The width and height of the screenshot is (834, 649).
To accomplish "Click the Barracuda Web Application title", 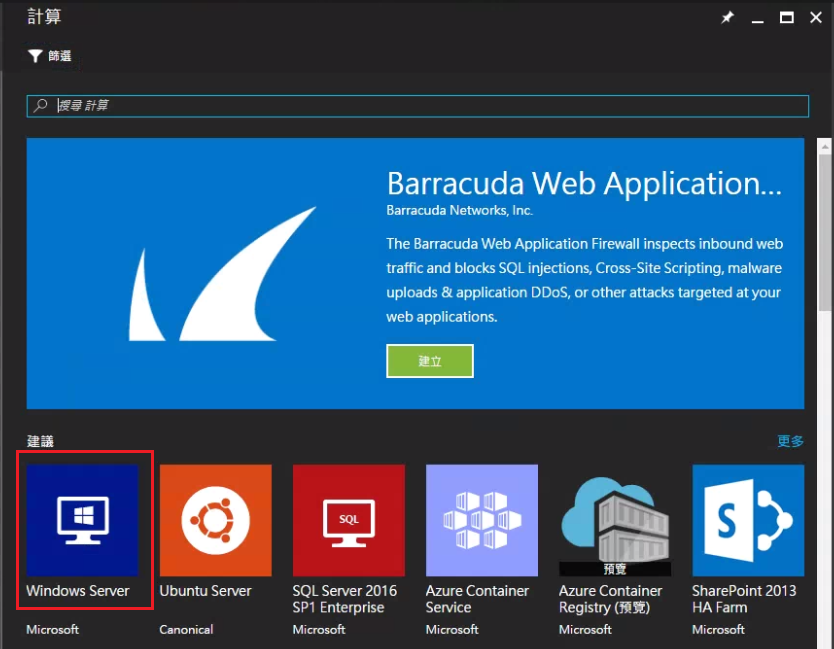I will [584, 184].
